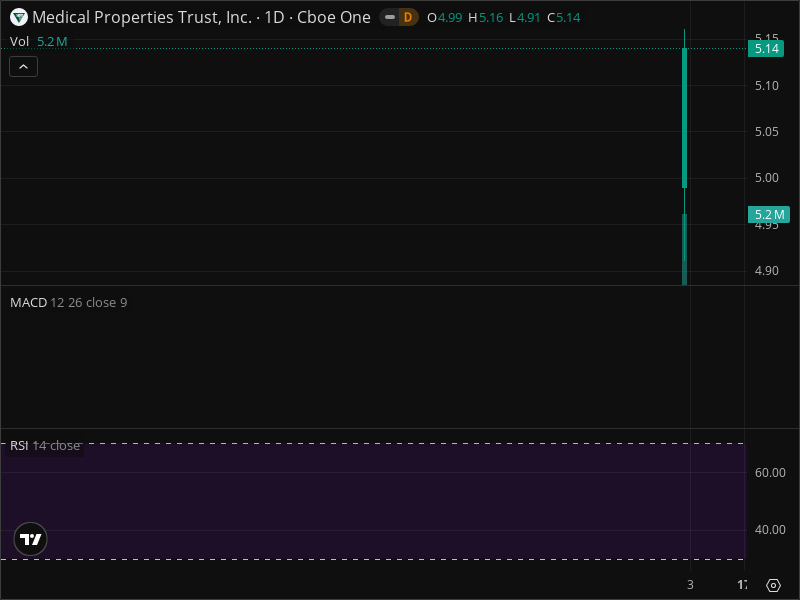Select the RSI 14 close legend
This screenshot has width=800, height=600.
point(45,445)
